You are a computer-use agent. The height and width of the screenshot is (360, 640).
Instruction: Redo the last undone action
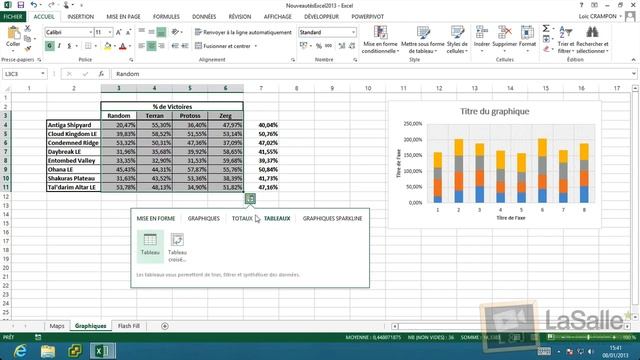pos(50,5)
